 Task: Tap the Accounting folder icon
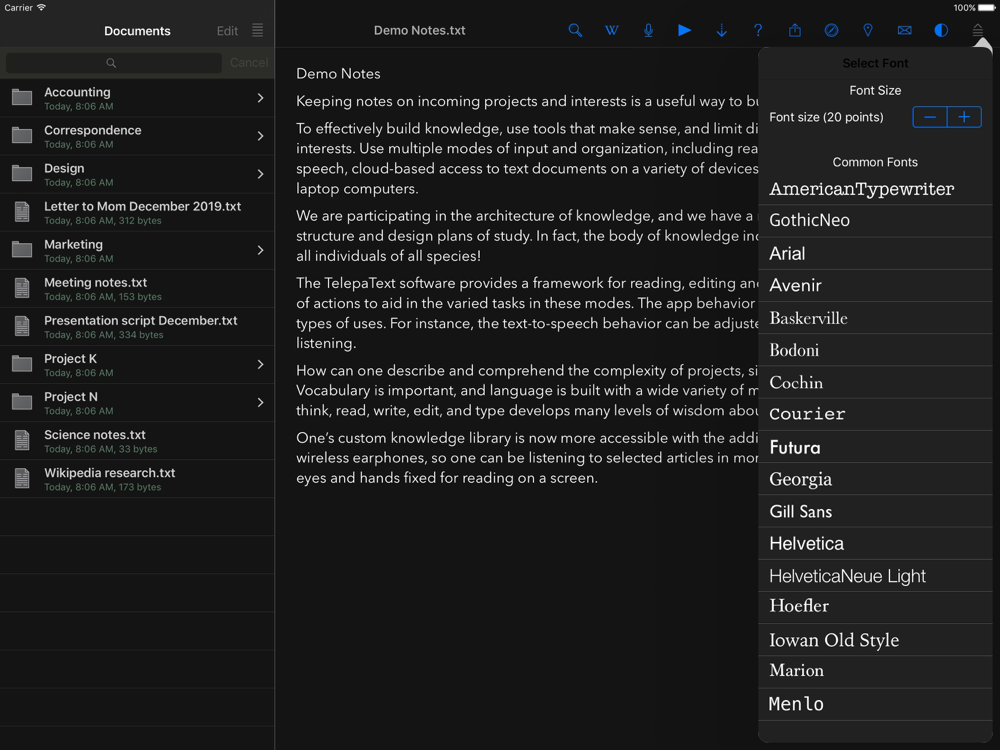point(22,98)
